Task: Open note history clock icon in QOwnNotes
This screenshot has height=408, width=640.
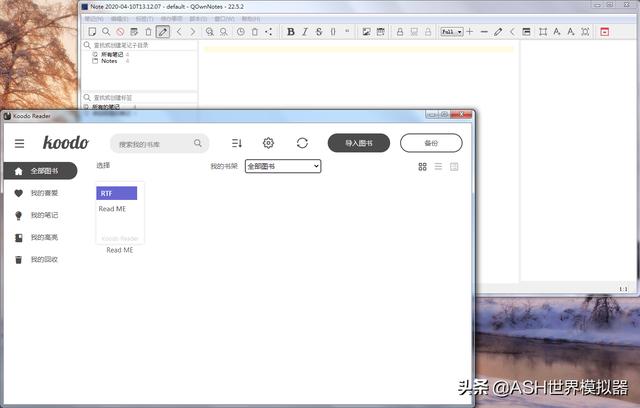Action: point(241,32)
